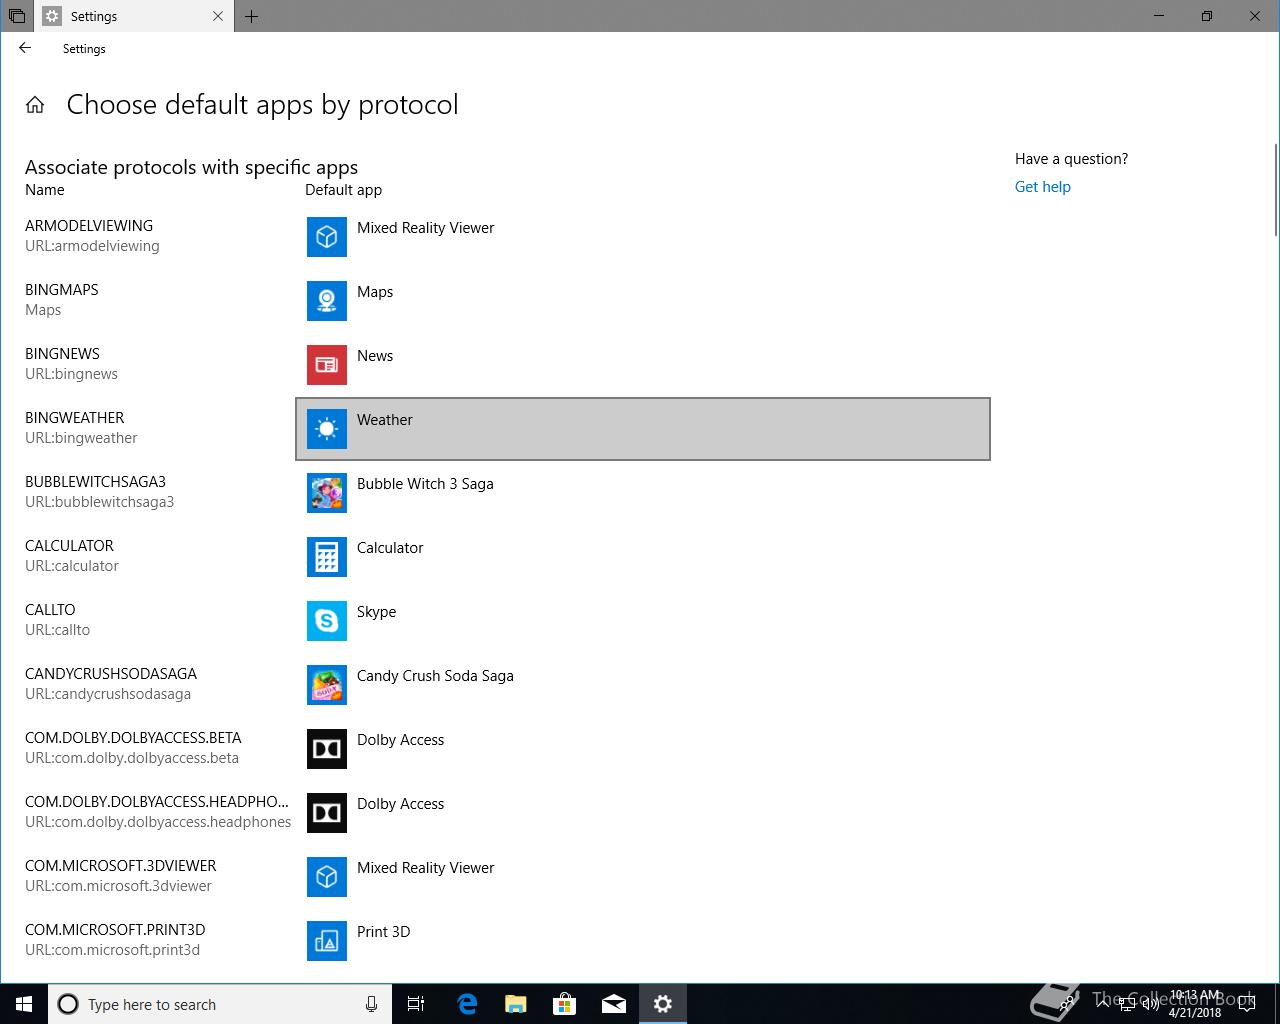Click the Calculator app icon
The image size is (1280, 1024).
(327, 557)
